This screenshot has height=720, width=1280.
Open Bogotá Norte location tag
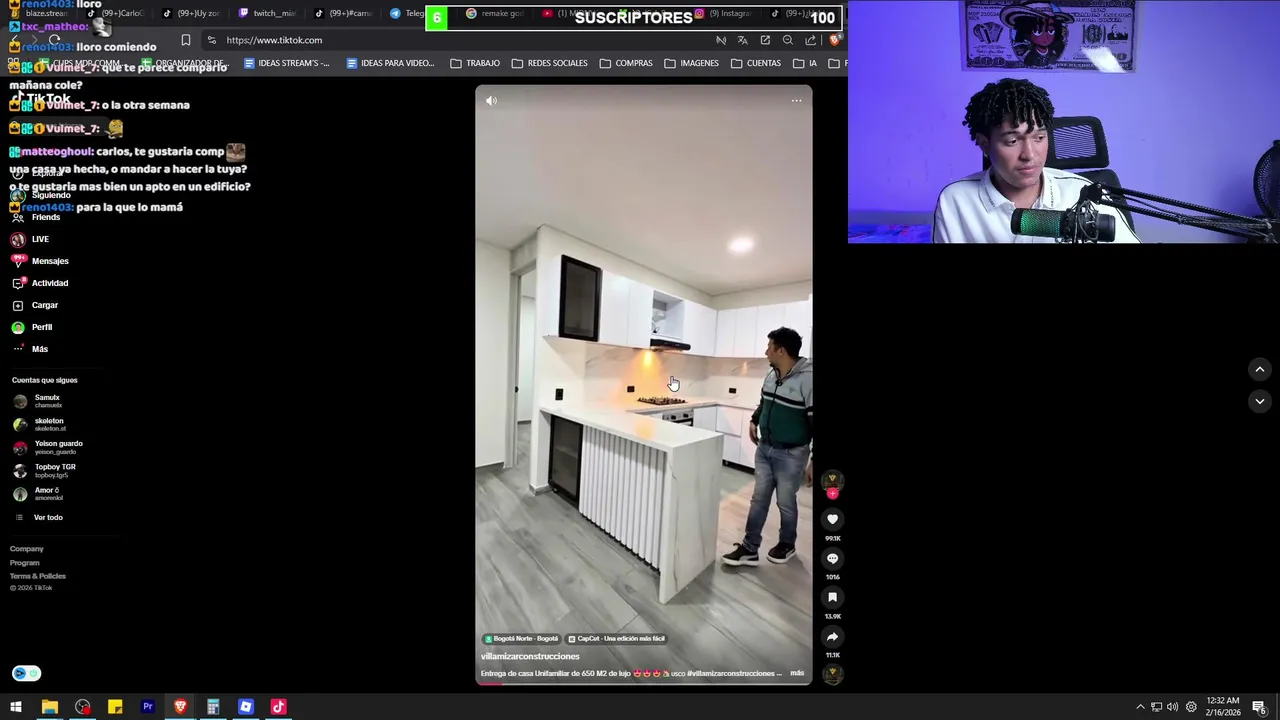[521, 638]
